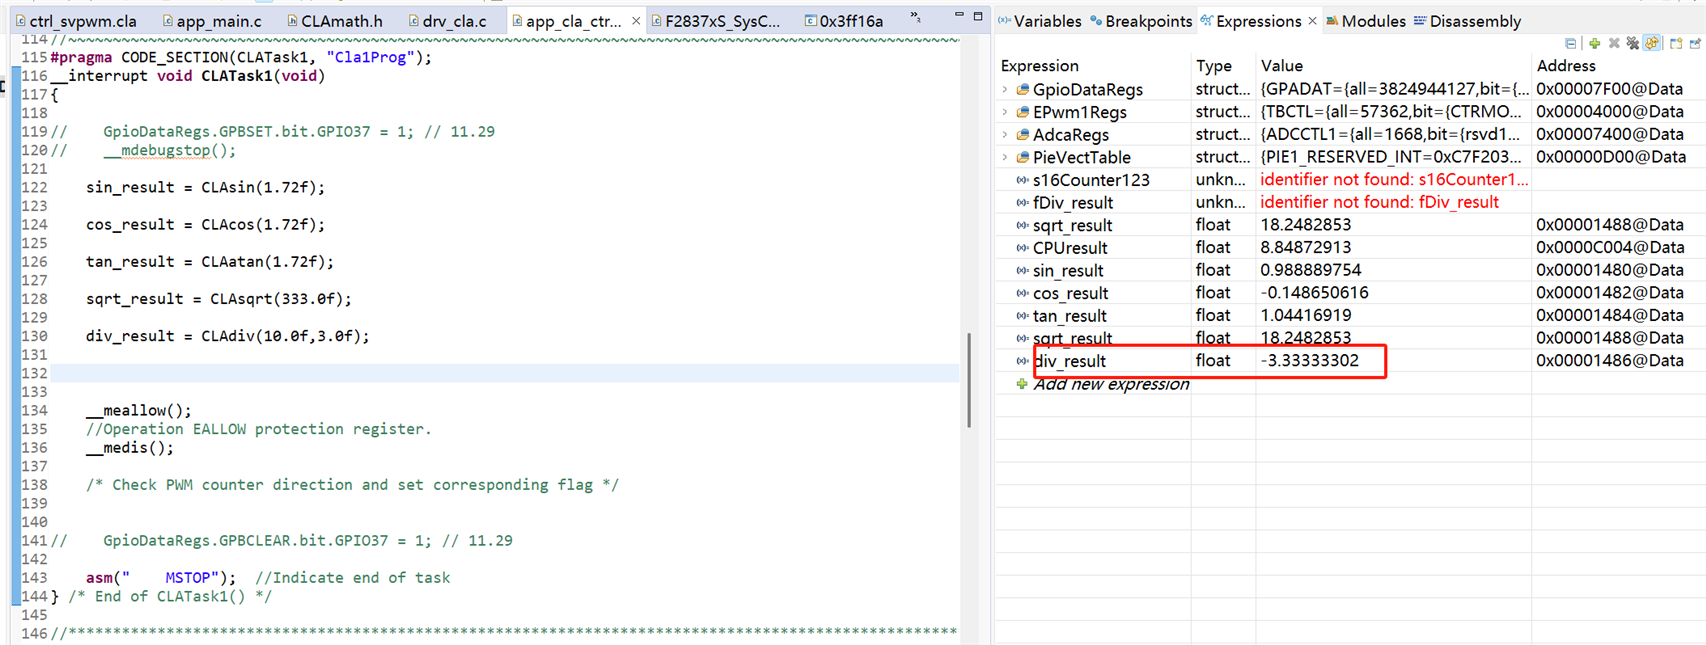
Task: Open drv_cla.c editor tab
Action: point(447,21)
